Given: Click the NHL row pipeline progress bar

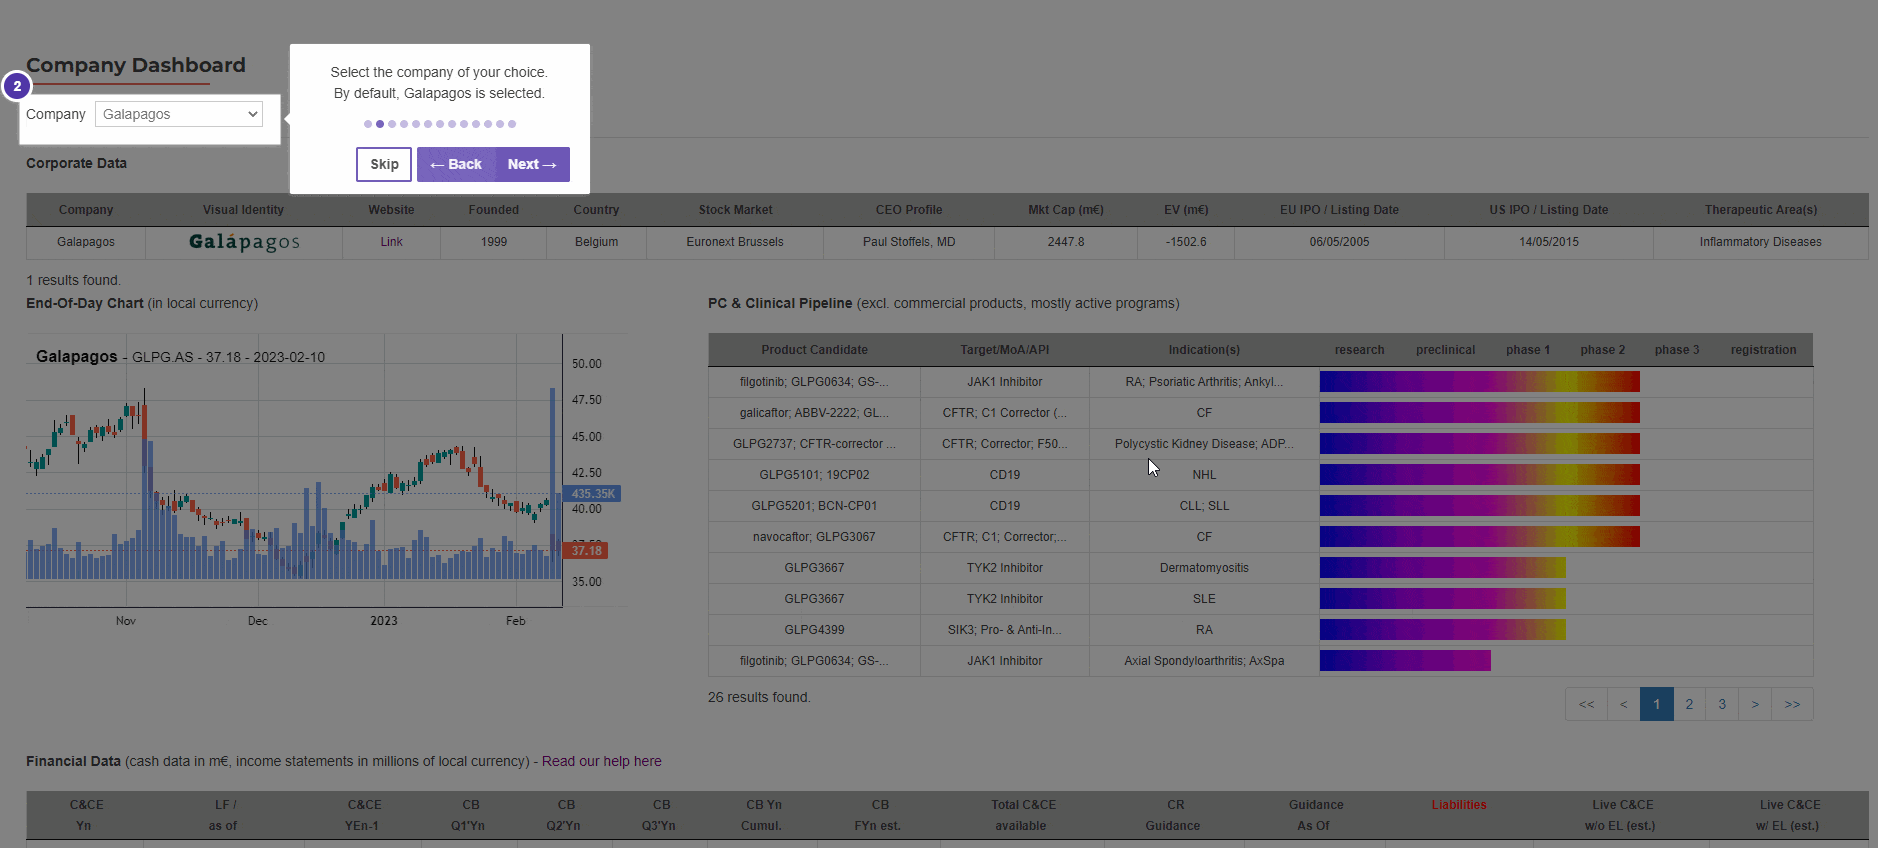Looking at the screenshot, I should (1480, 475).
